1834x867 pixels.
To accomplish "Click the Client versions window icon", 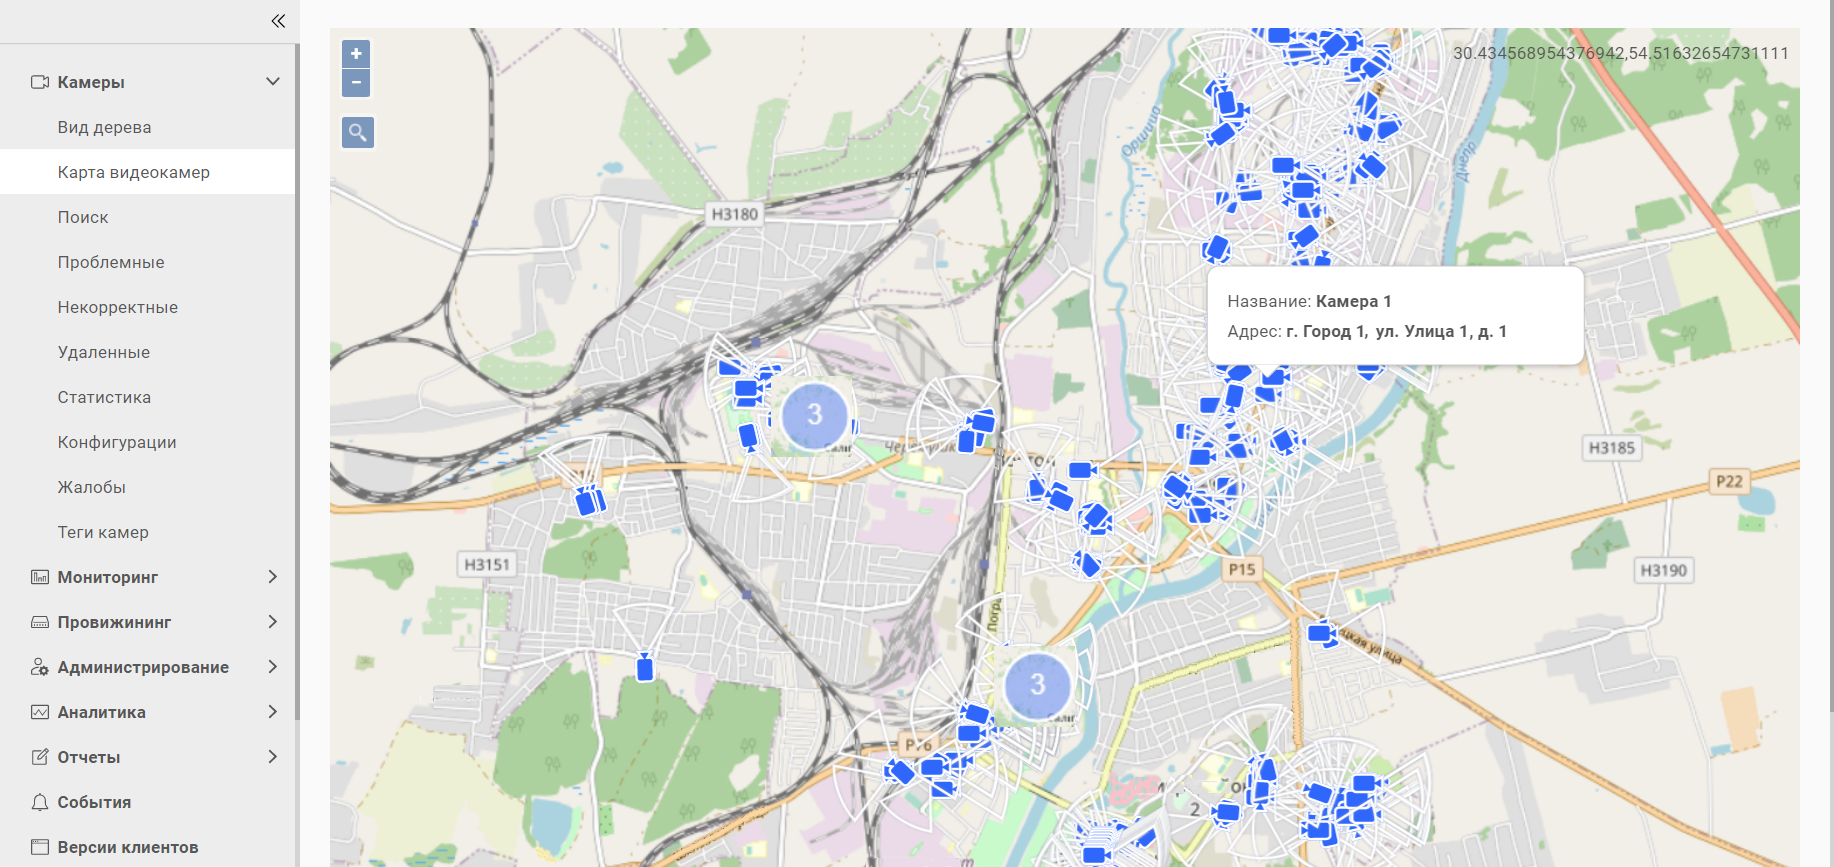I will tap(40, 847).
